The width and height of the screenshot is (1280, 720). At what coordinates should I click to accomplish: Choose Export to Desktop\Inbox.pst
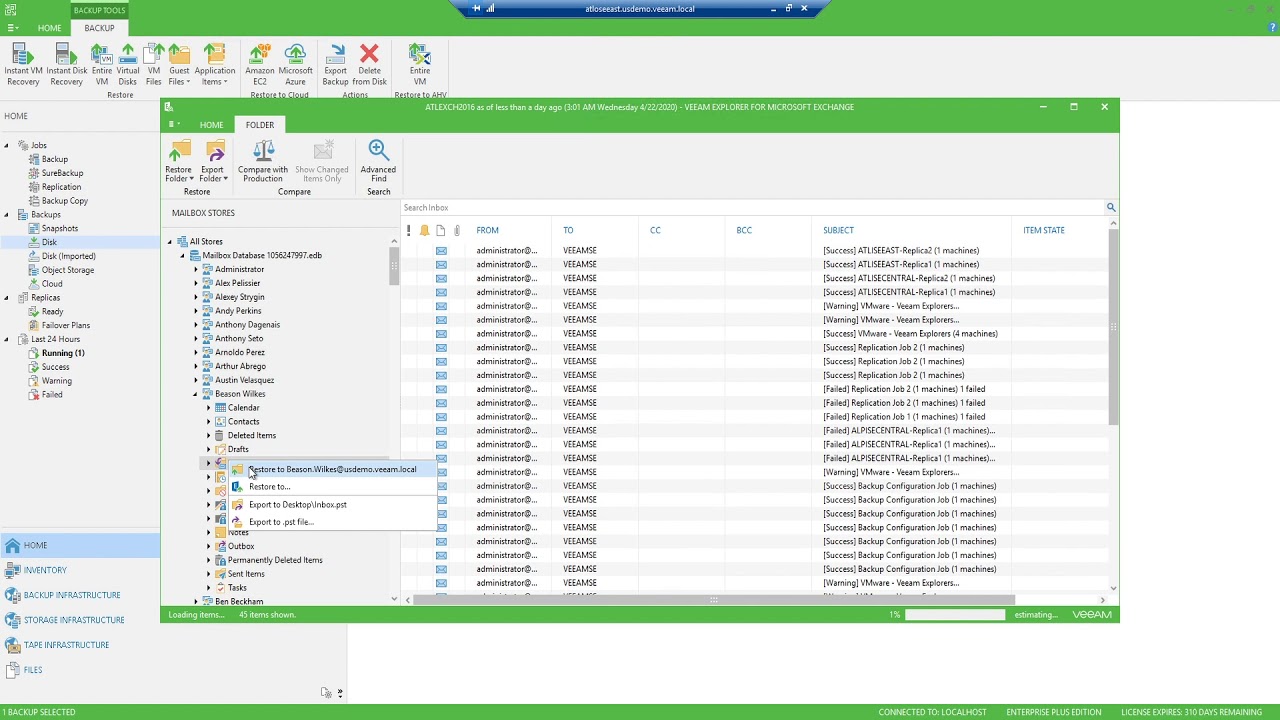pyautogui.click(x=333, y=504)
